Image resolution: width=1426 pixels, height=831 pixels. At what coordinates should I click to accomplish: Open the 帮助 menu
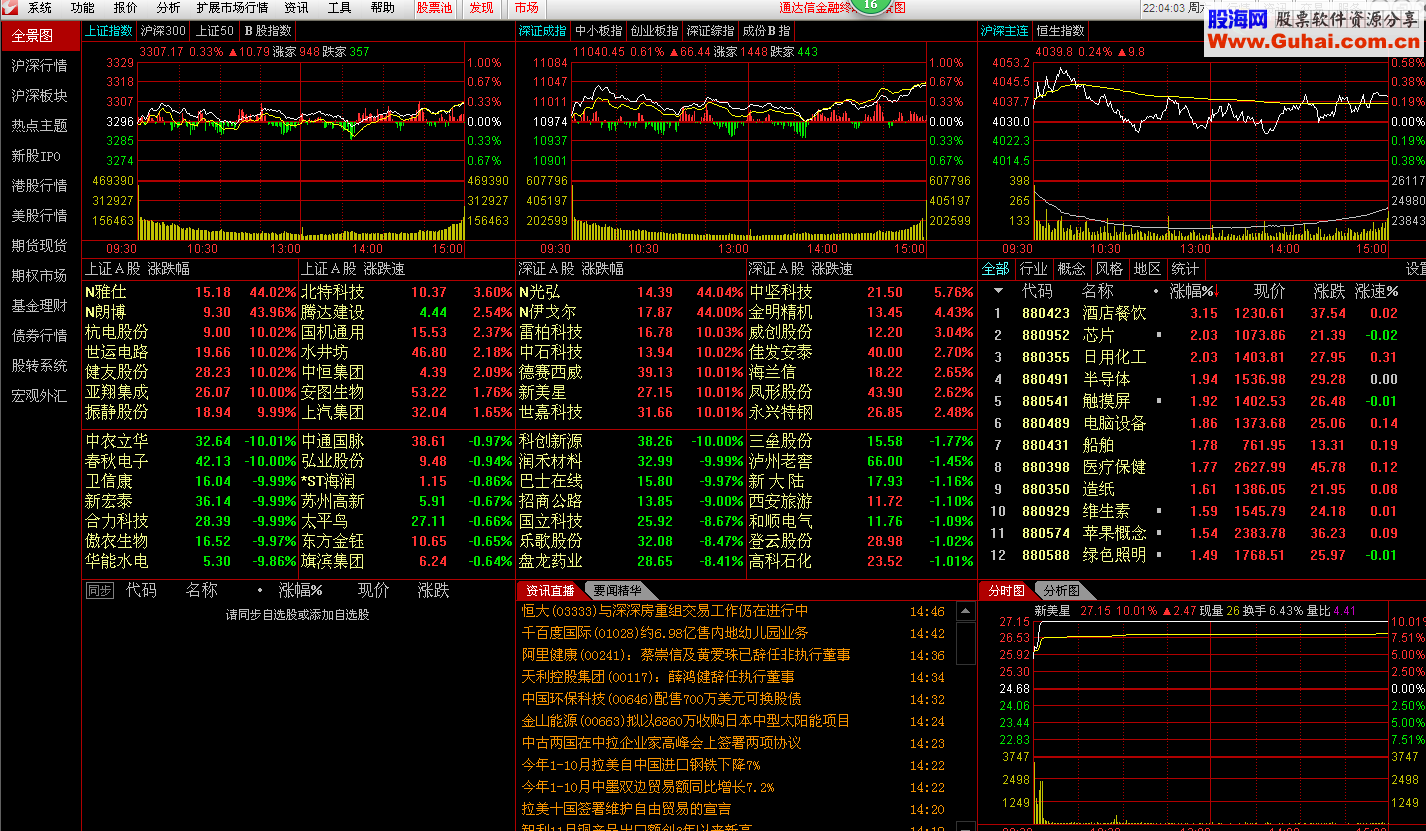click(x=383, y=8)
